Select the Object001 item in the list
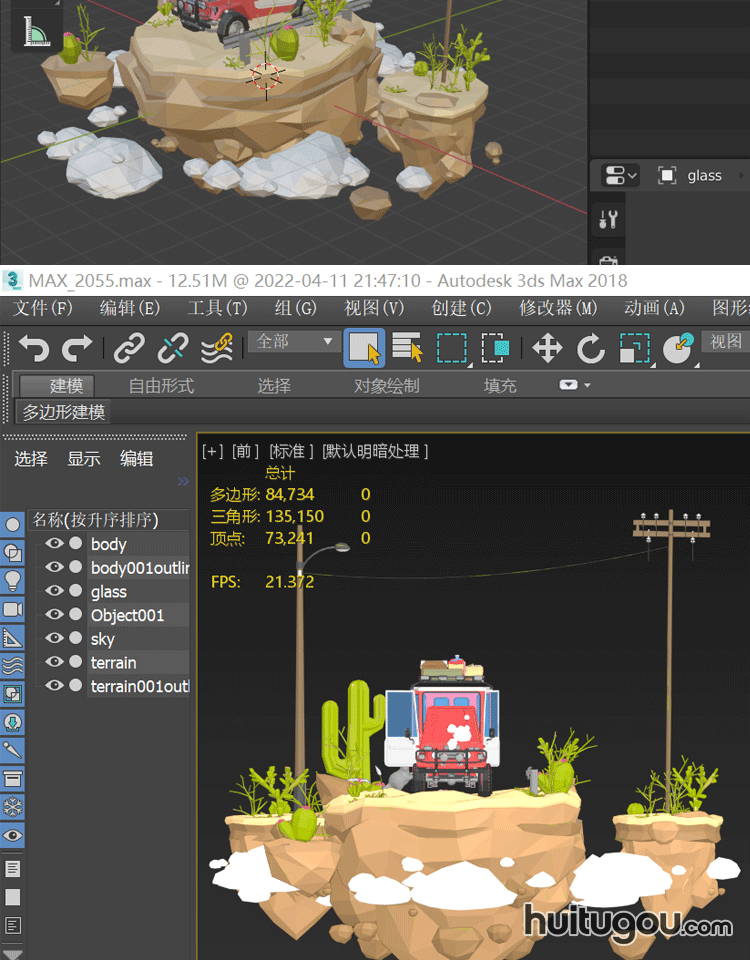The height and width of the screenshot is (960, 750). [x=127, y=615]
